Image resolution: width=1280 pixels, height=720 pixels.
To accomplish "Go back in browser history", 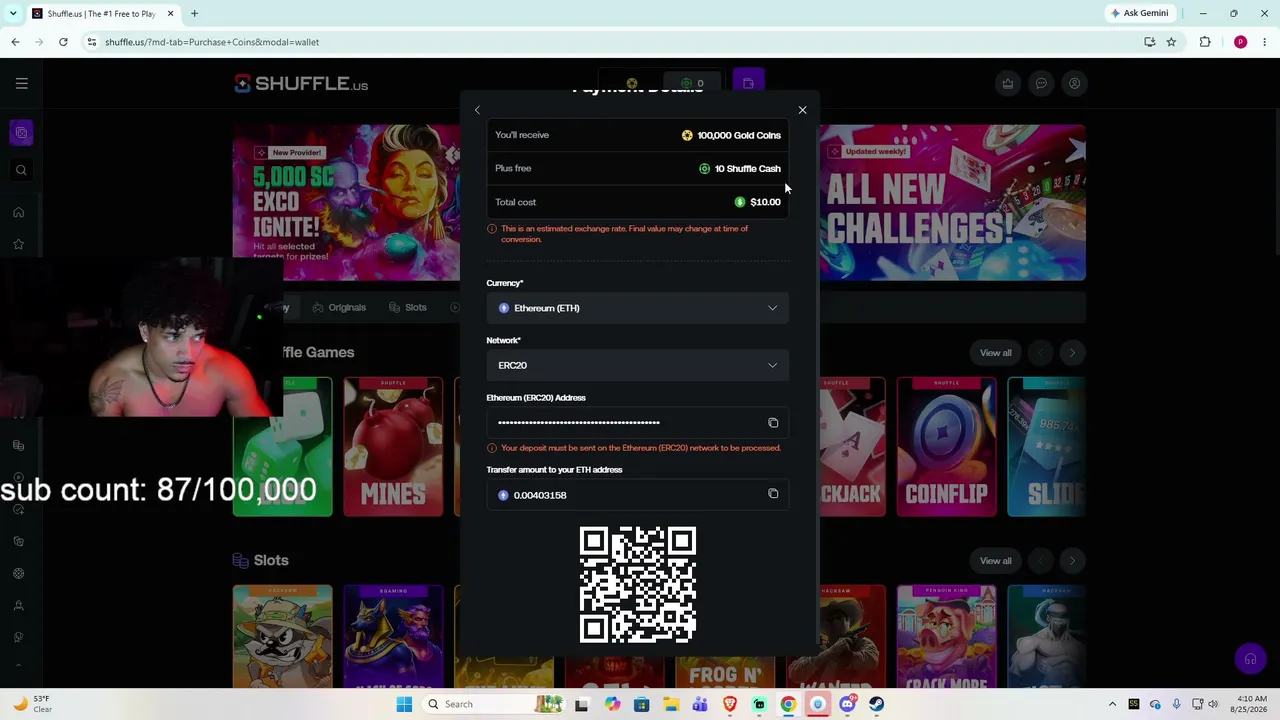I will tap(15, 42).
